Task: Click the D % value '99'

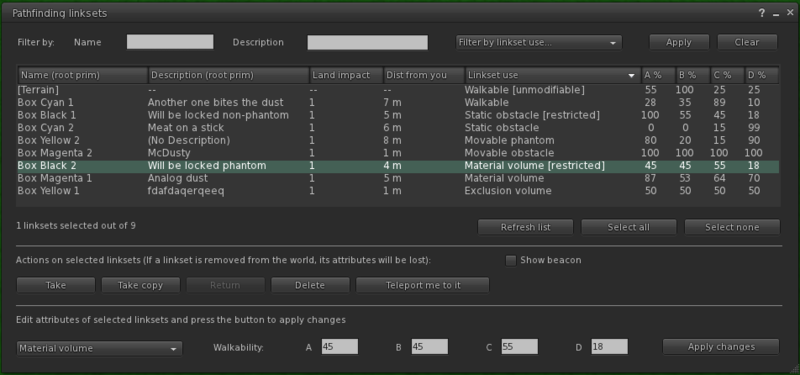Action: [x=754, y=128]
